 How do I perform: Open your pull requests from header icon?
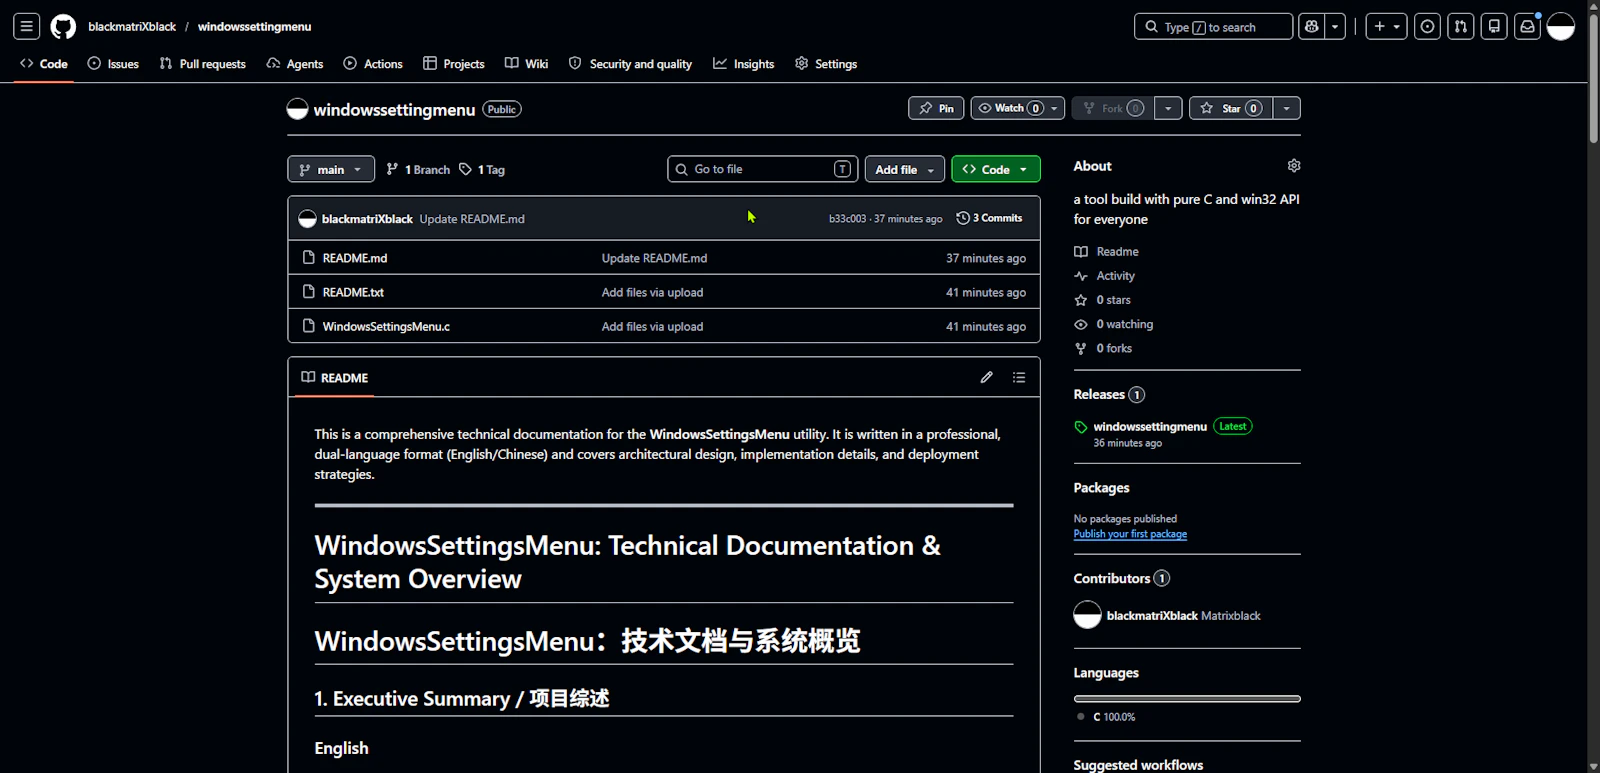[x=1461, y=27]
